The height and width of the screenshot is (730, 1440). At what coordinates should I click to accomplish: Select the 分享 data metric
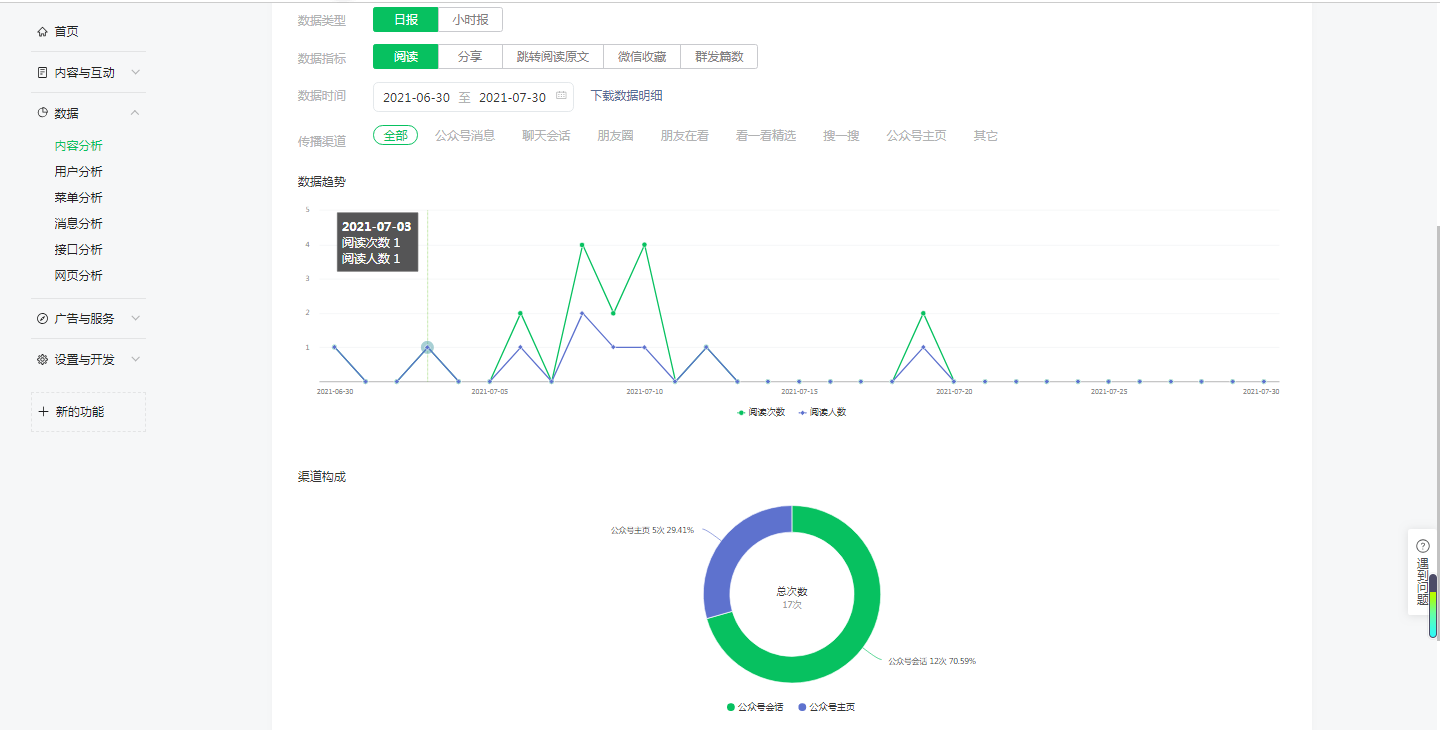point(470,57)
